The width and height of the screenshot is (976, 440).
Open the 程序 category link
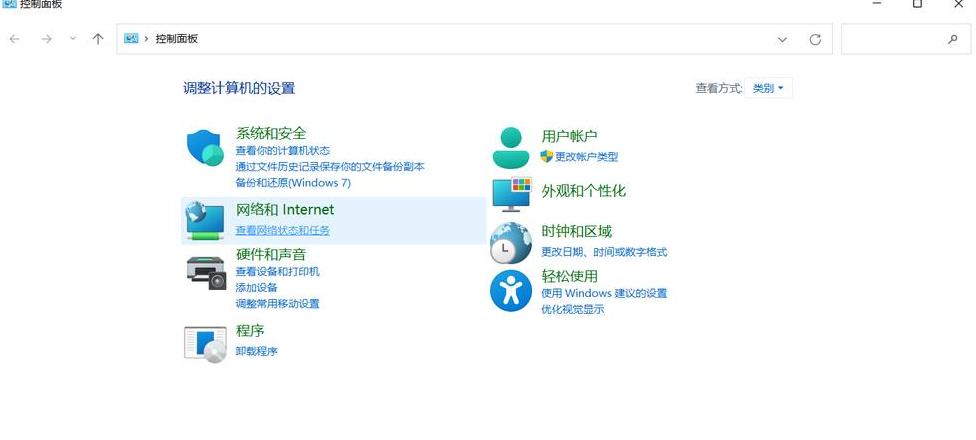[250, 330]
